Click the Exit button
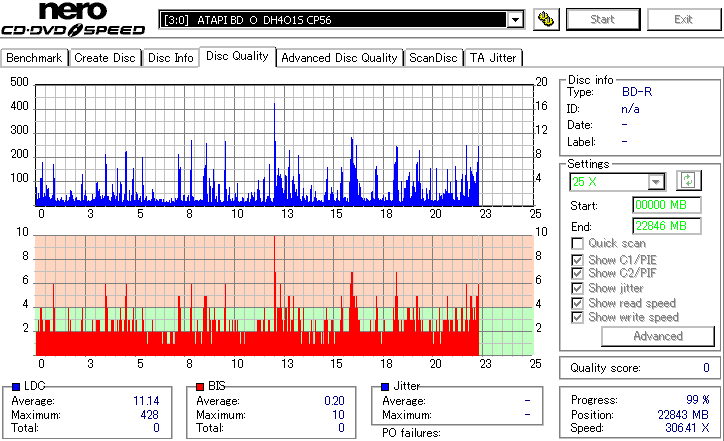 point(683,19)
